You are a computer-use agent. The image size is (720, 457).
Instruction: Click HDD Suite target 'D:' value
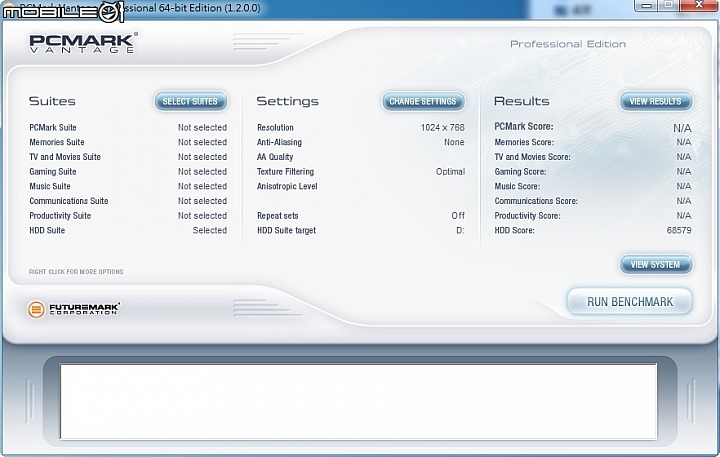pos(460,231)
